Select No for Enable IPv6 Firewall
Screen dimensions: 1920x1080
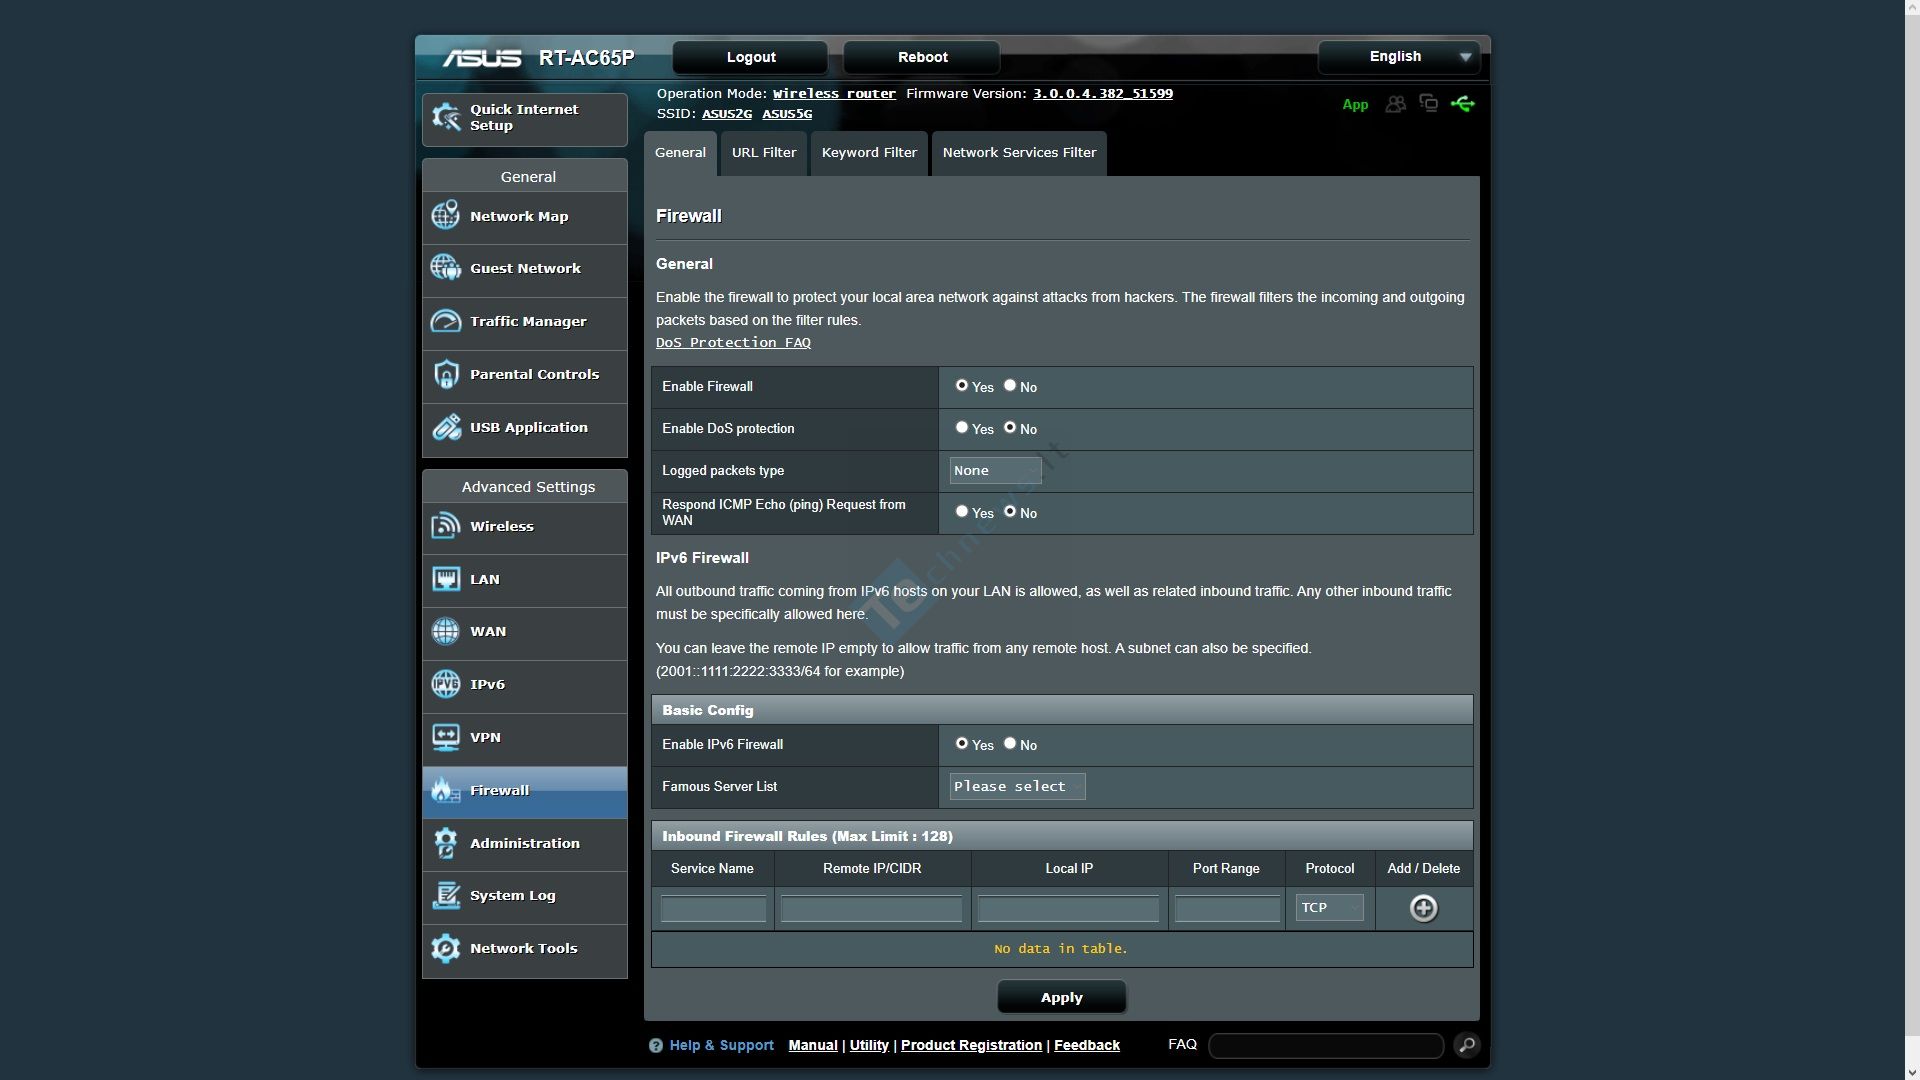point(1010,743)
